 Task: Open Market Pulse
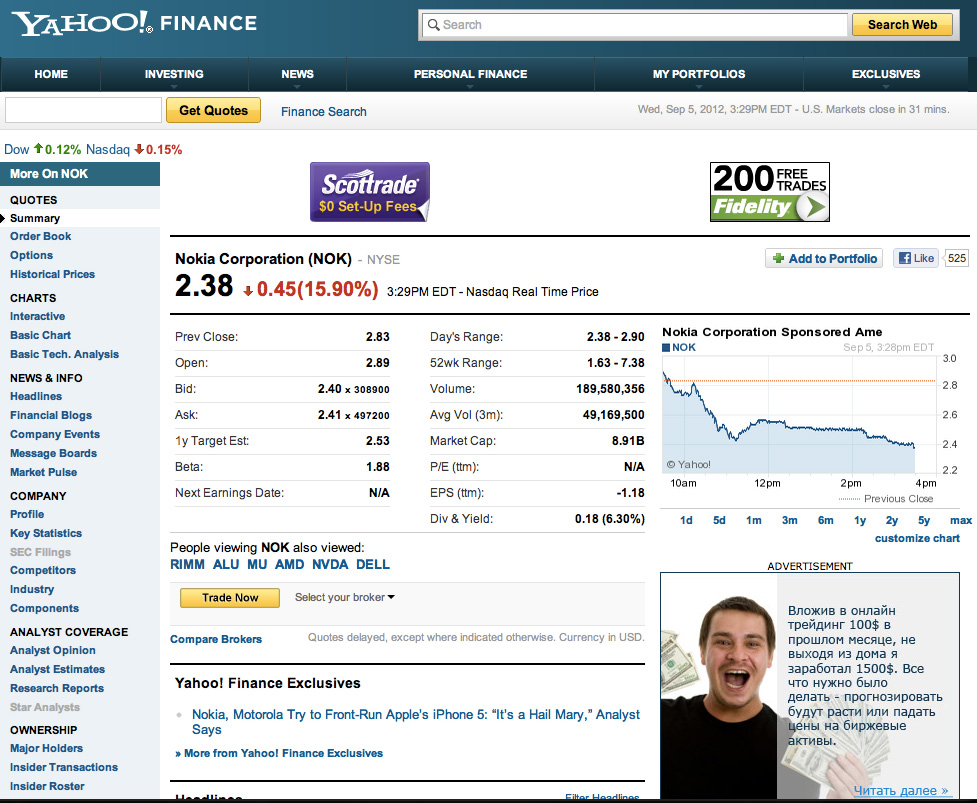pos(44,472)
